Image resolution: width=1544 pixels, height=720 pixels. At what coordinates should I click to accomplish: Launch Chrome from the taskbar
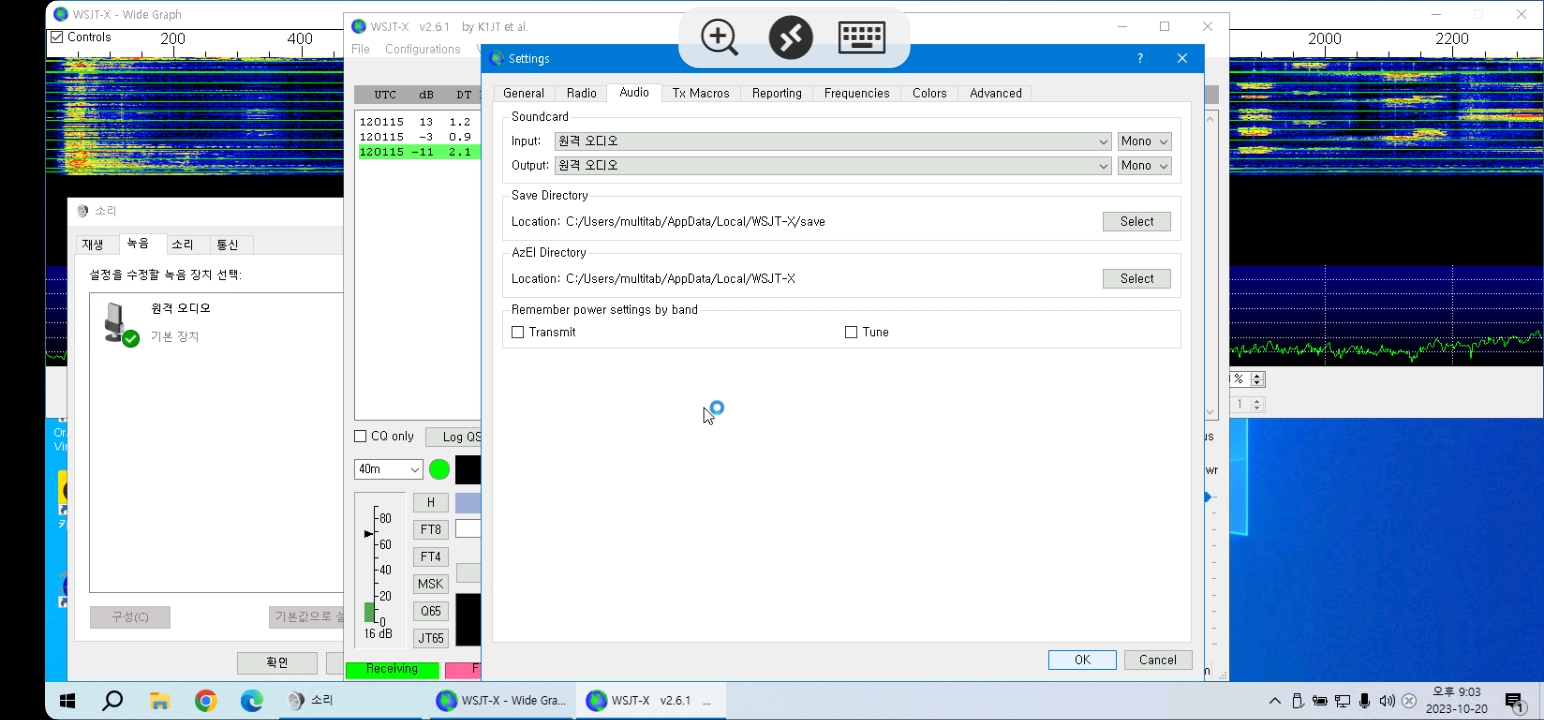coord(205,701)
